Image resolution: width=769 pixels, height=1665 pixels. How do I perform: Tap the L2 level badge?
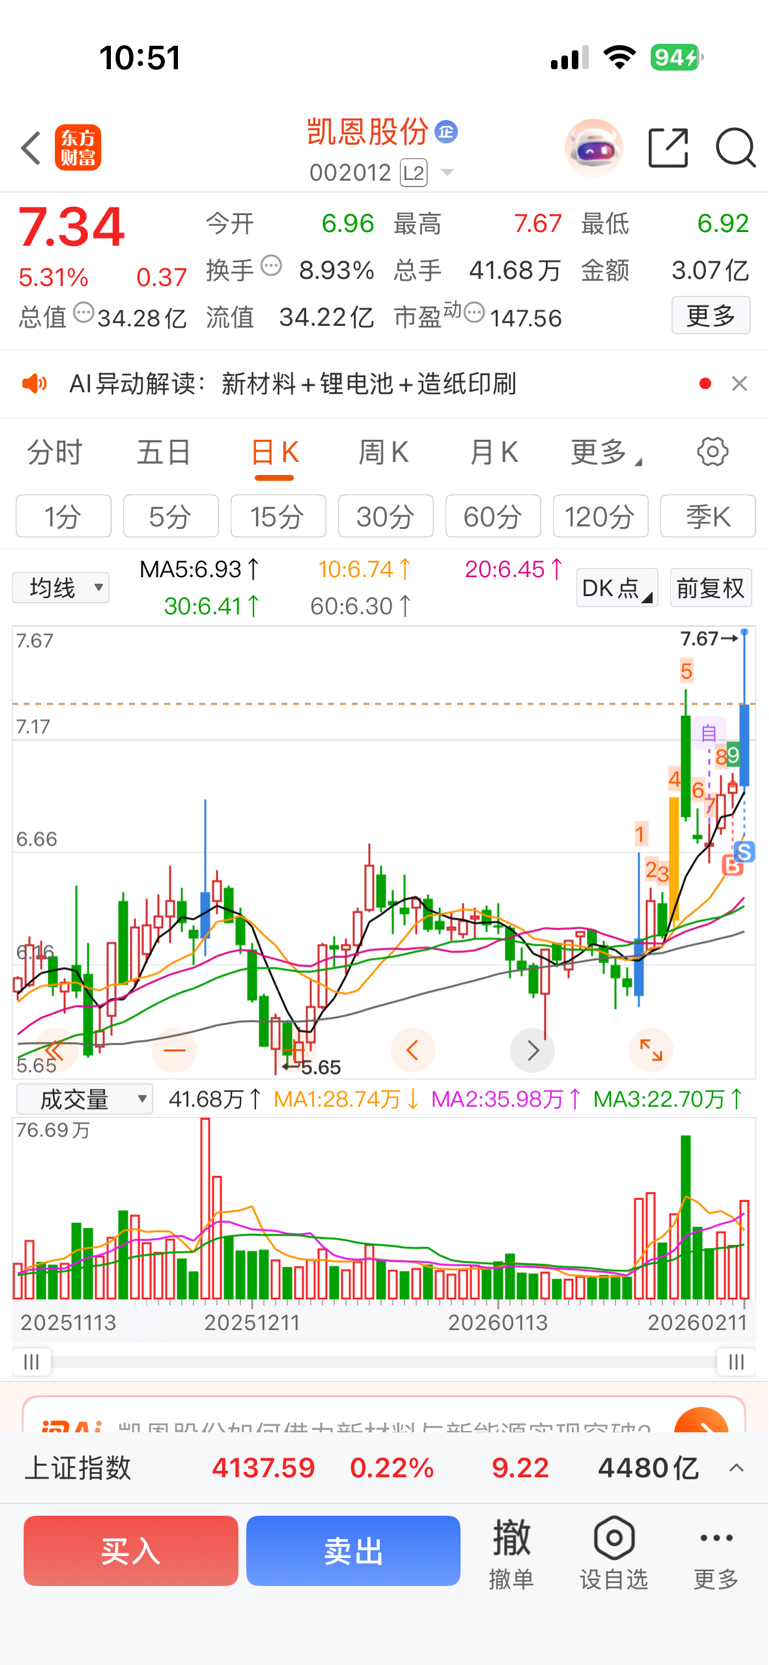tap(414, 173)
